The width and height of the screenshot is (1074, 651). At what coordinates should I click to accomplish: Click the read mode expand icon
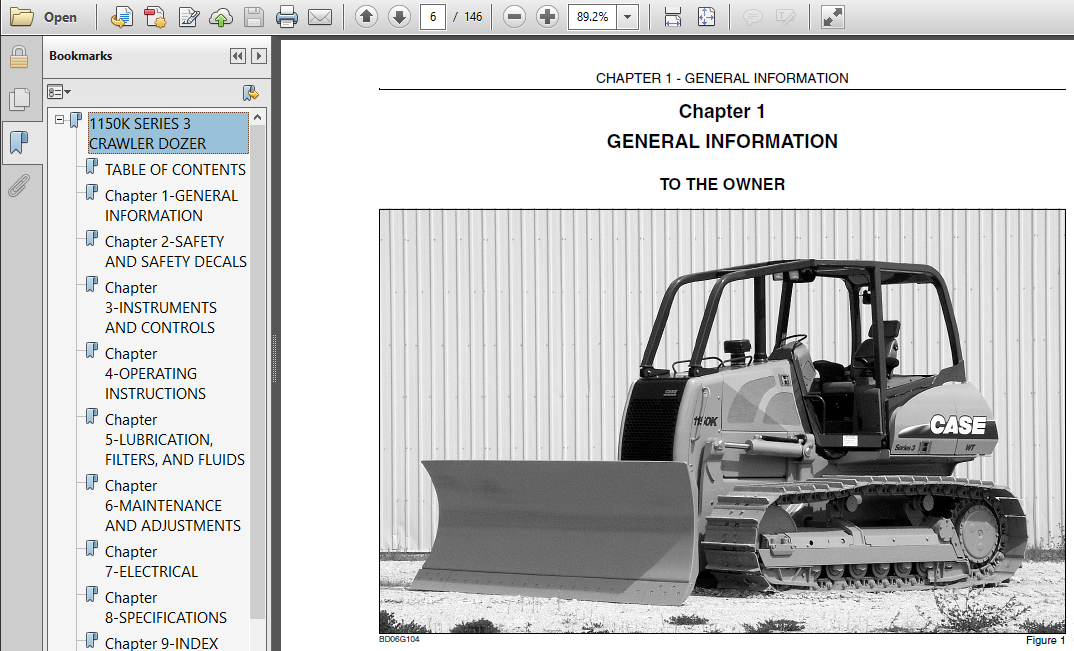coord(832,17)
